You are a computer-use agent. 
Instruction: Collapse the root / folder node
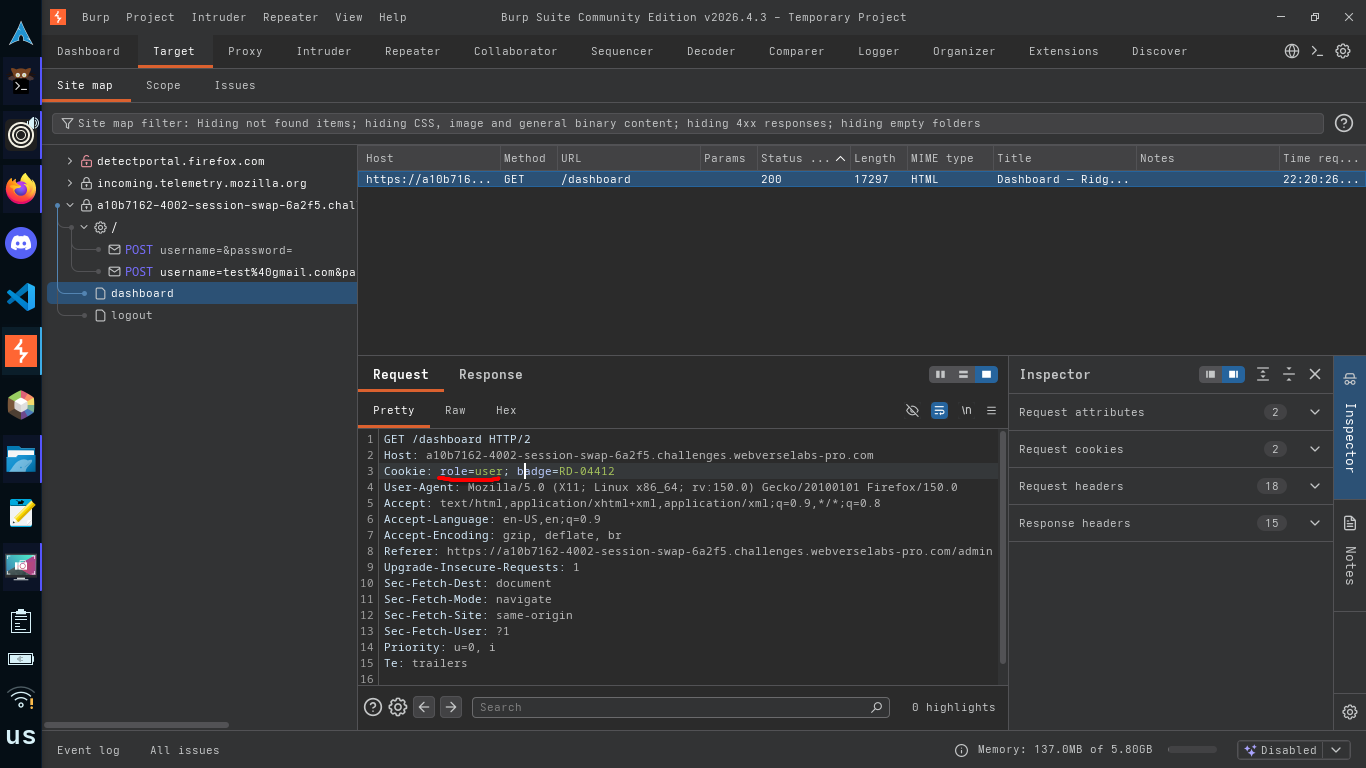click(84, 227)
